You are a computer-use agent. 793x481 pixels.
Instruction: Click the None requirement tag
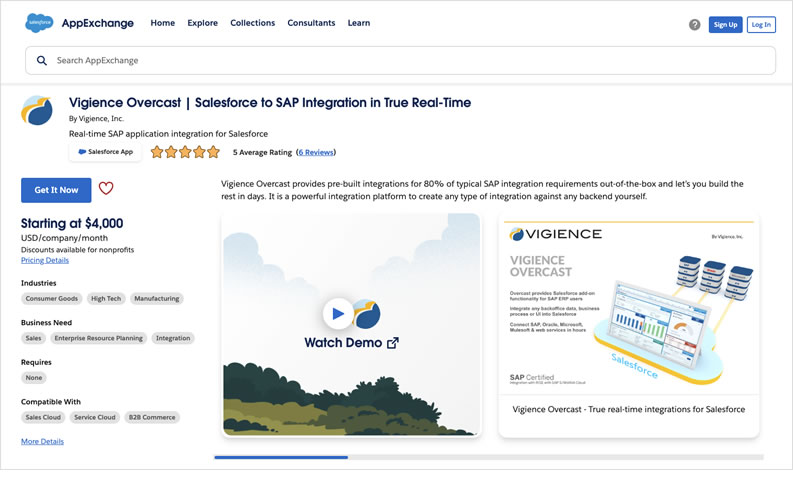point(34,377)
